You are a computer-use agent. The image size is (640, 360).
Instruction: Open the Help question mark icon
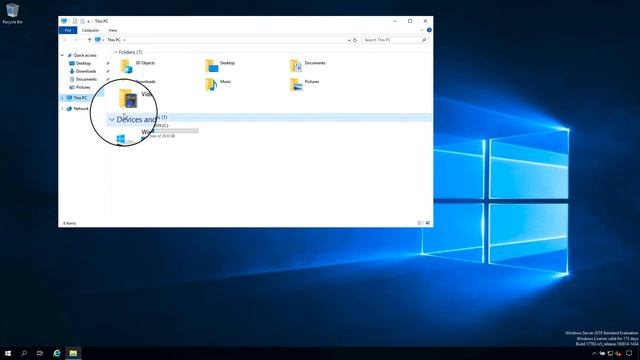tap(429, 30)
